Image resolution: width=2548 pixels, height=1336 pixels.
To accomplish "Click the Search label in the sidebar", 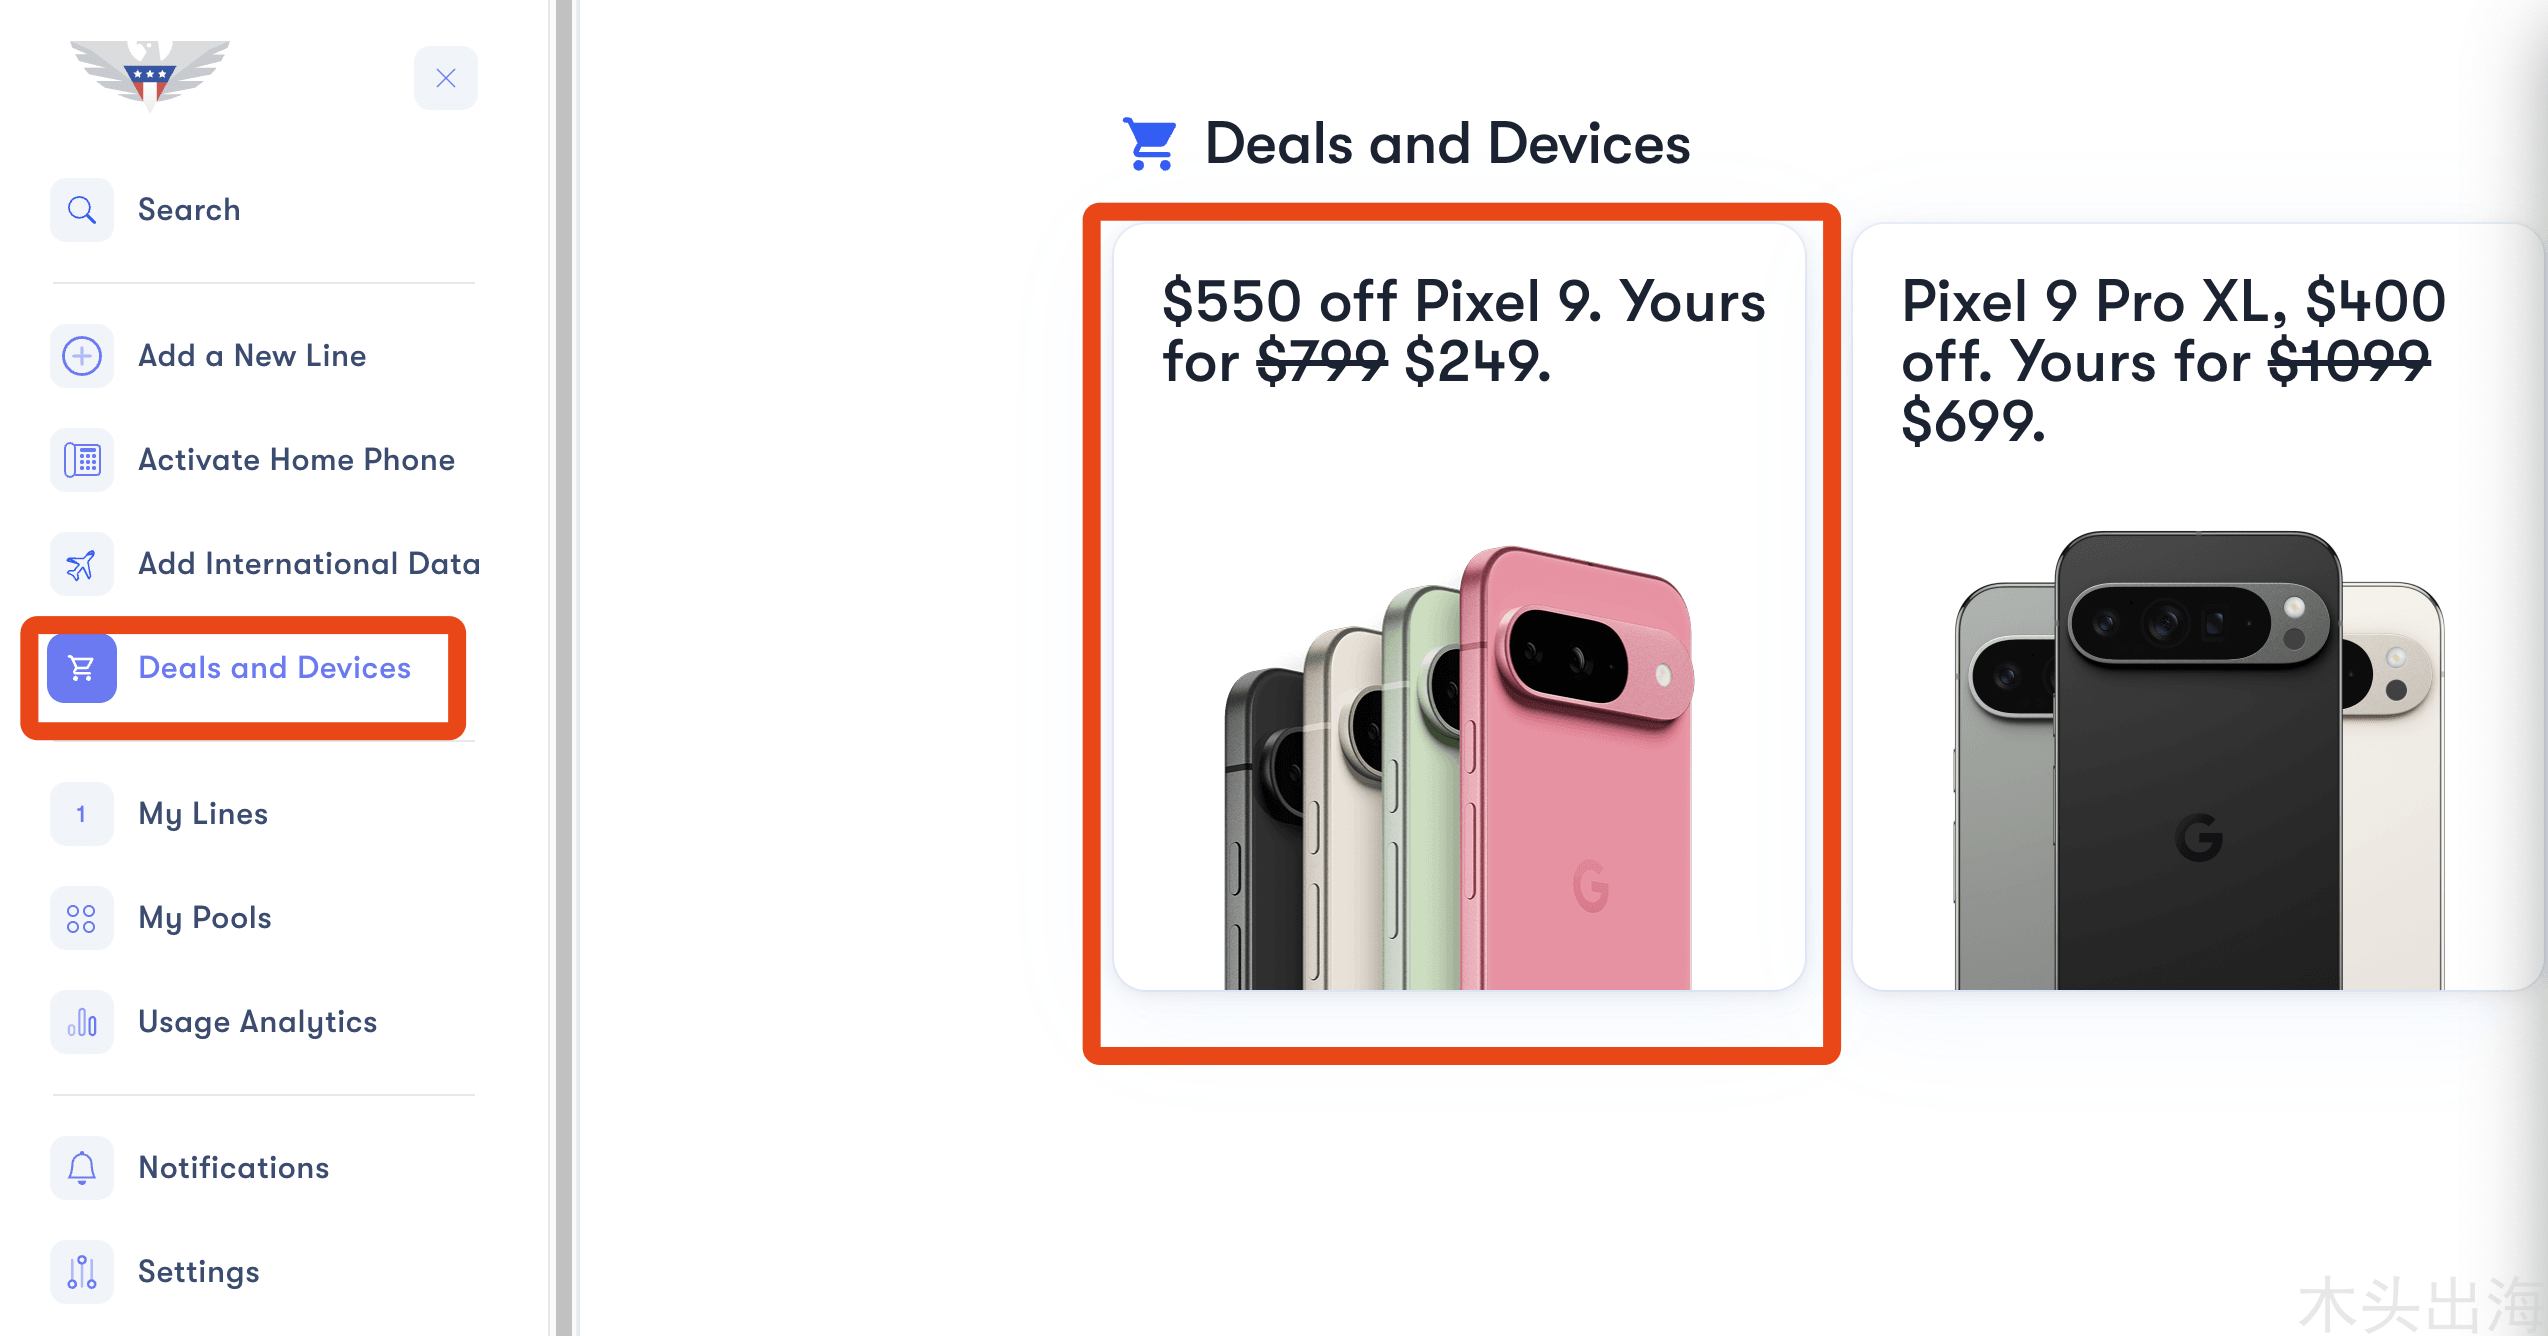I will point(189,210).
